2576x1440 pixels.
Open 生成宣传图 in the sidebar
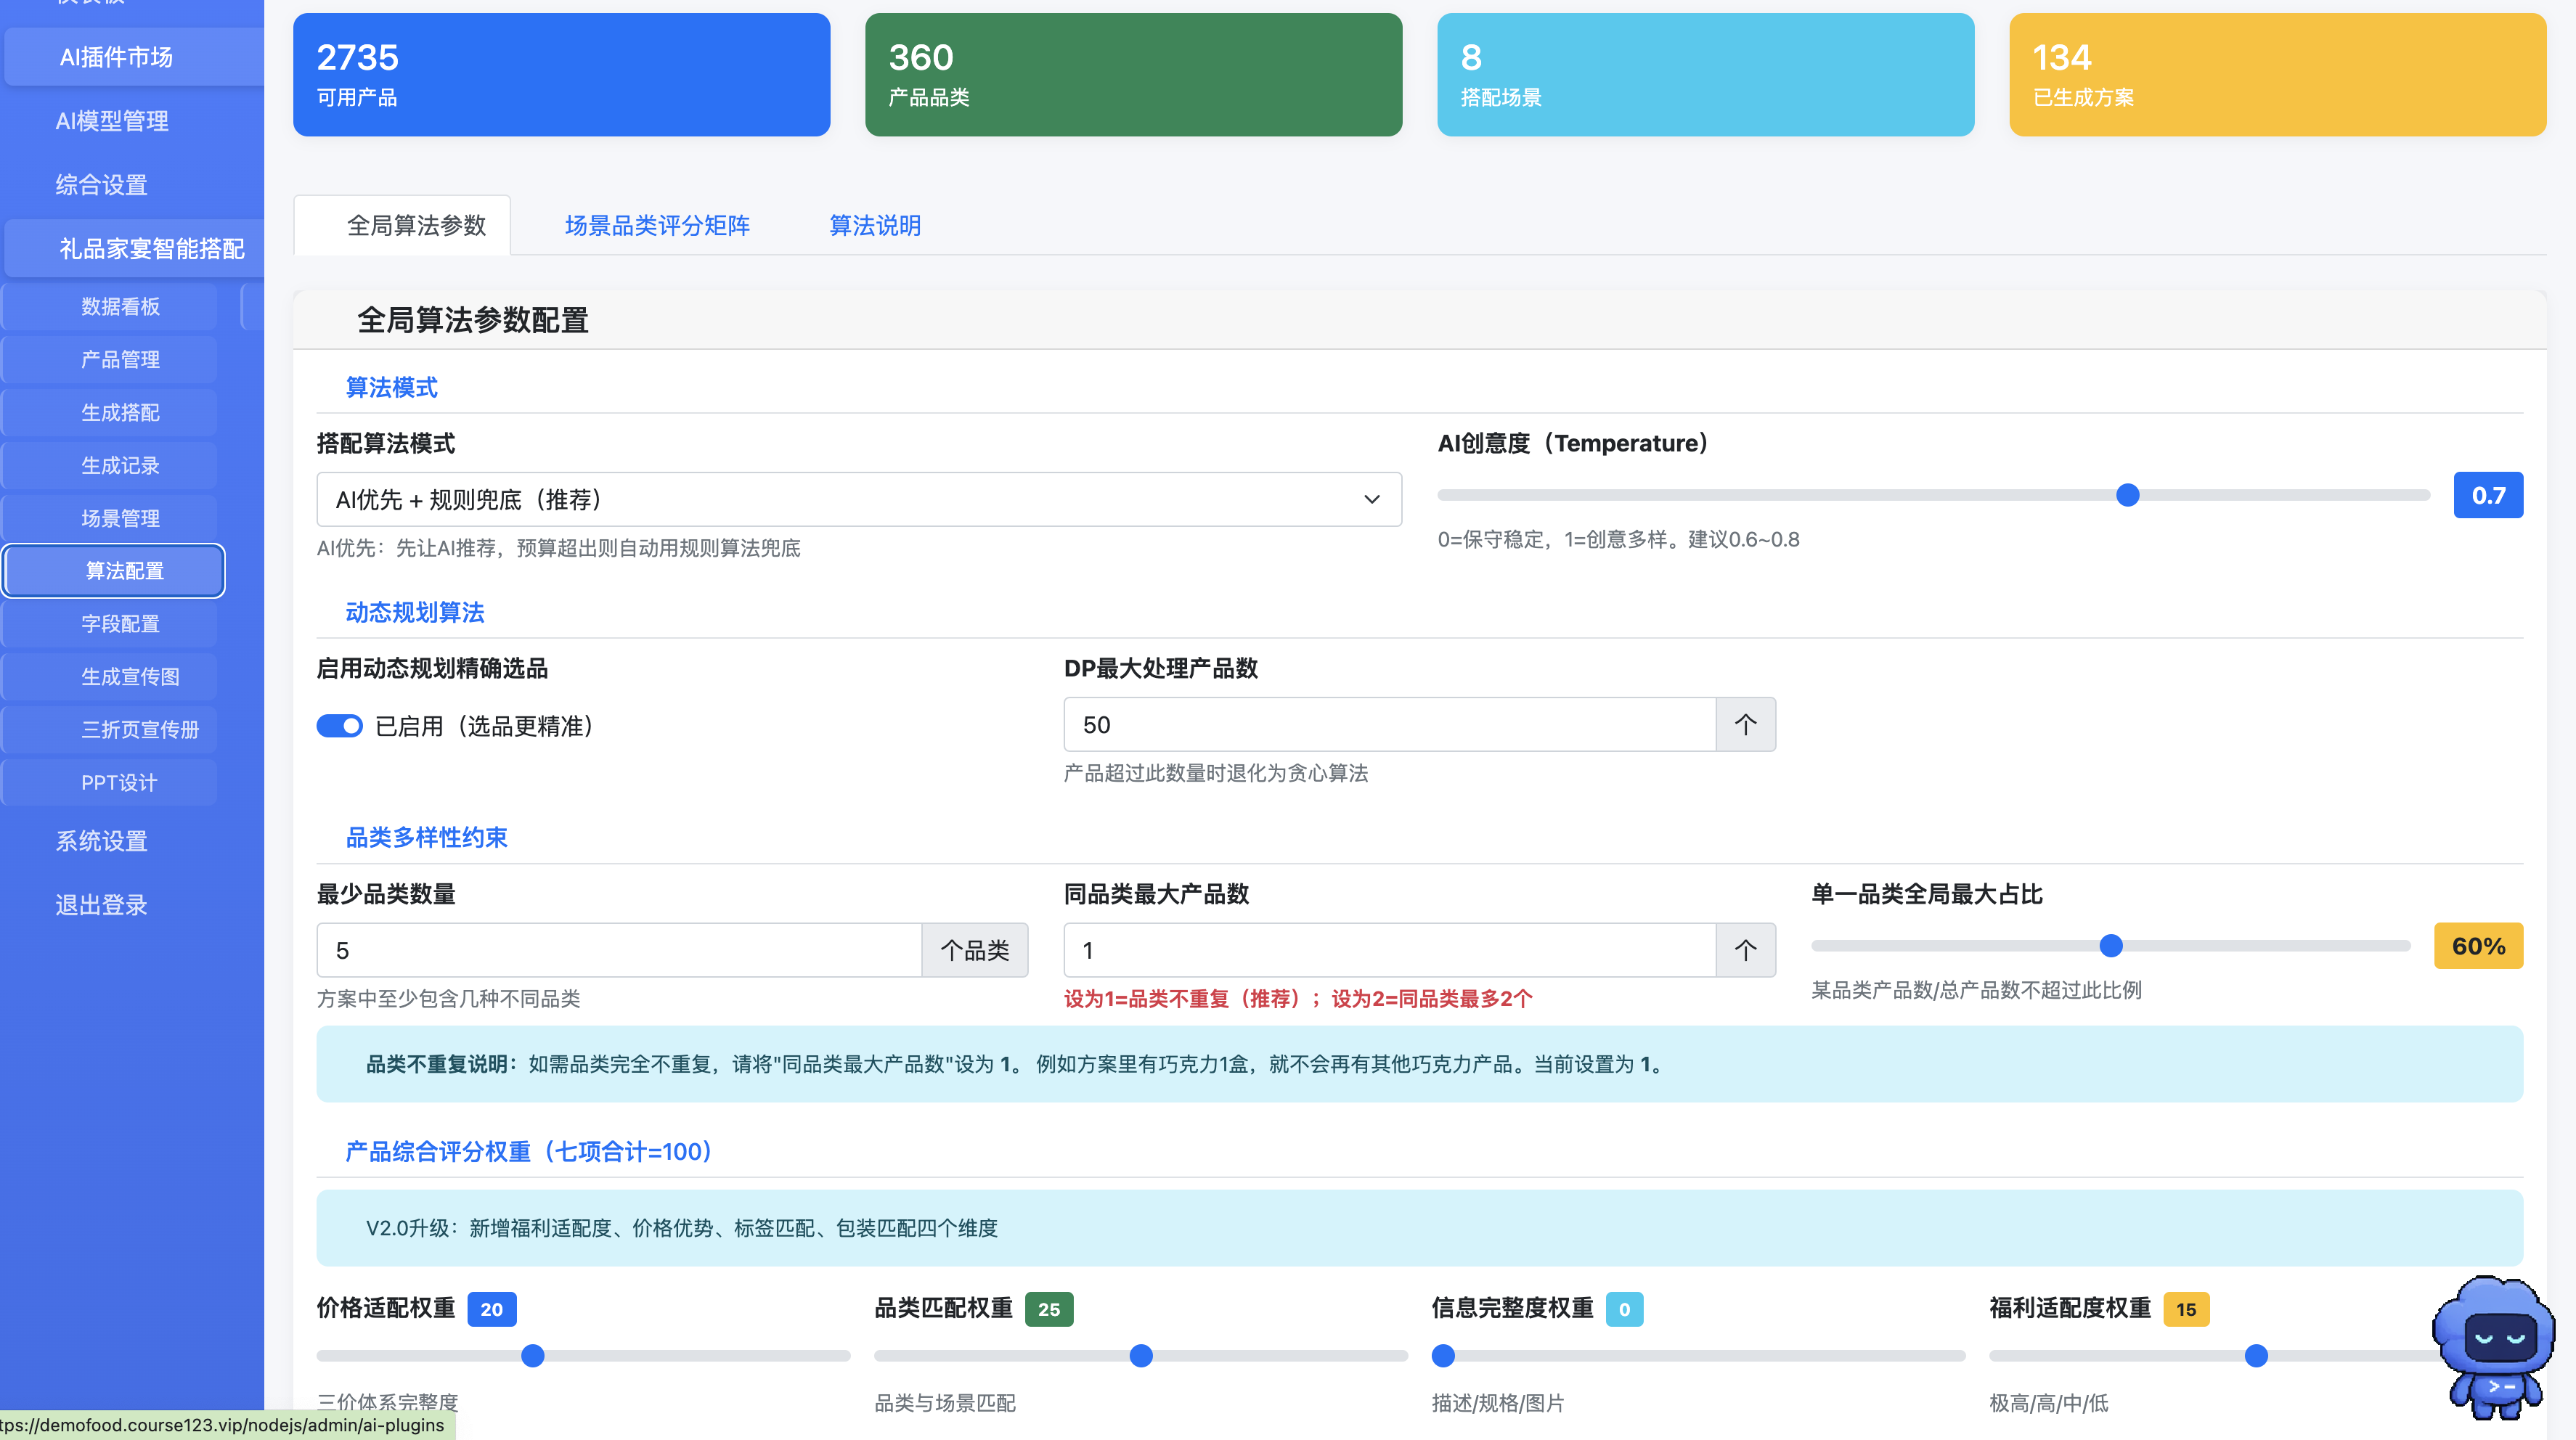tap(110, 677)
